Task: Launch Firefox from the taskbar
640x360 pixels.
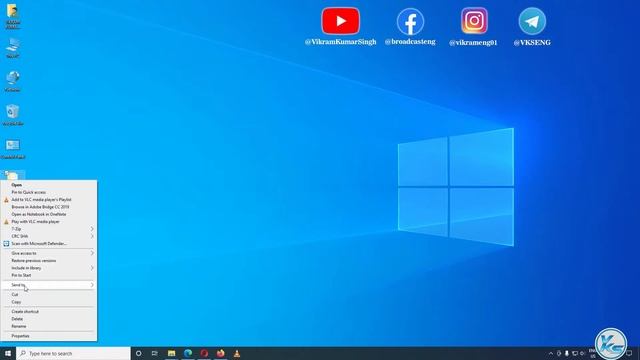Action: pyautogui.click(x=220, y=353)
